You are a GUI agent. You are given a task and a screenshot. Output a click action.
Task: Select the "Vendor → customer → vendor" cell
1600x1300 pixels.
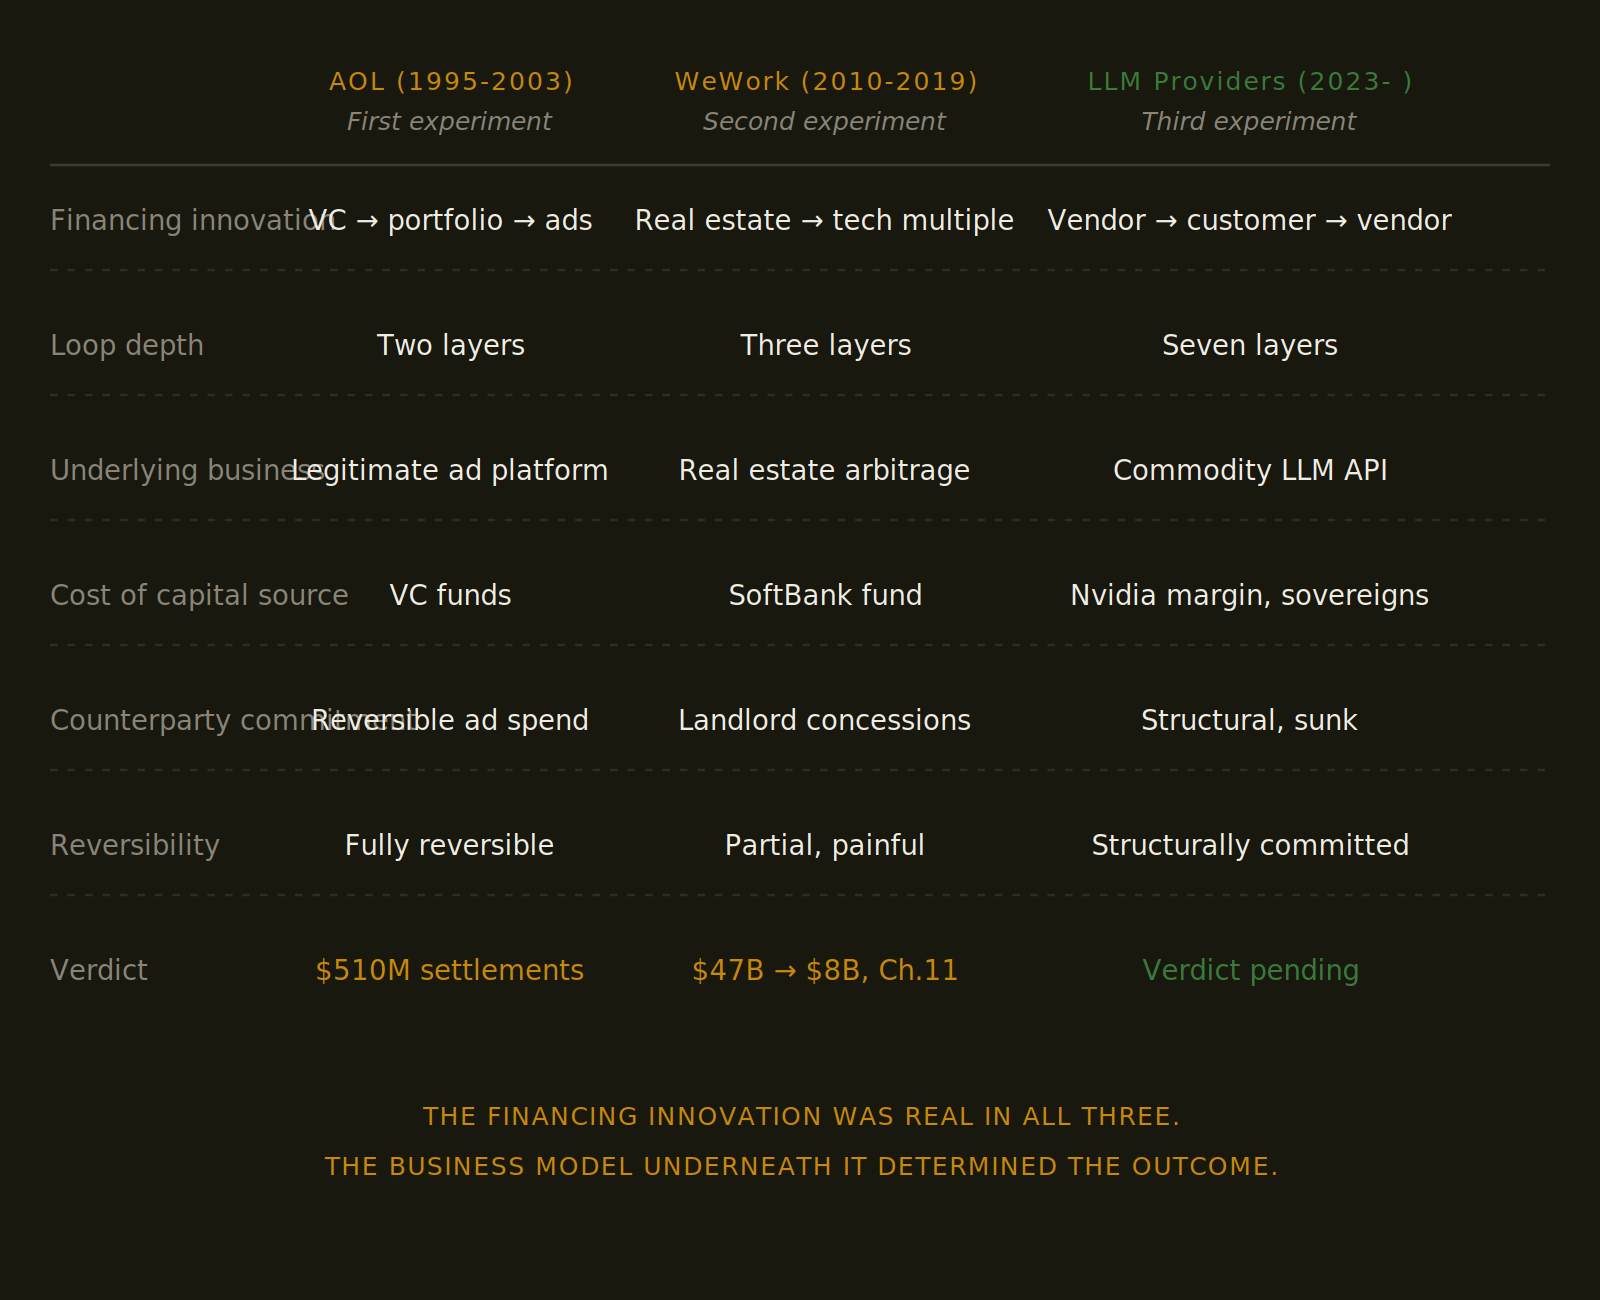[1250, 220]
